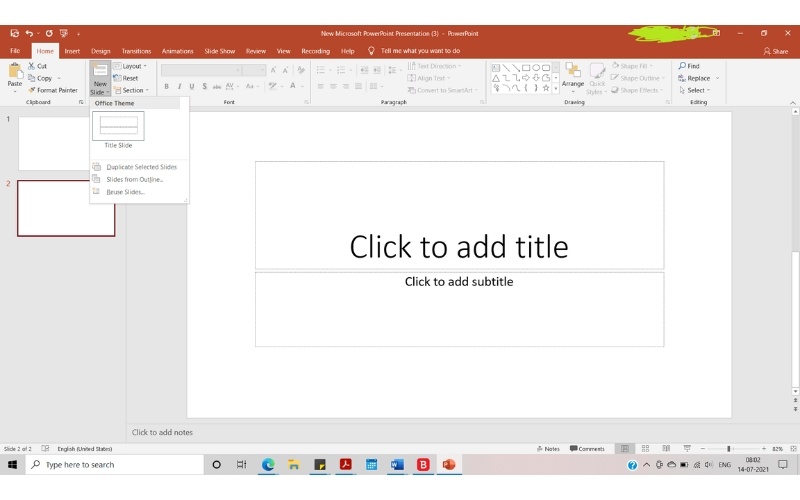Screen dimensions: 800x500
Task: Select slide 1 thumbnail
Action: [54, 143]
